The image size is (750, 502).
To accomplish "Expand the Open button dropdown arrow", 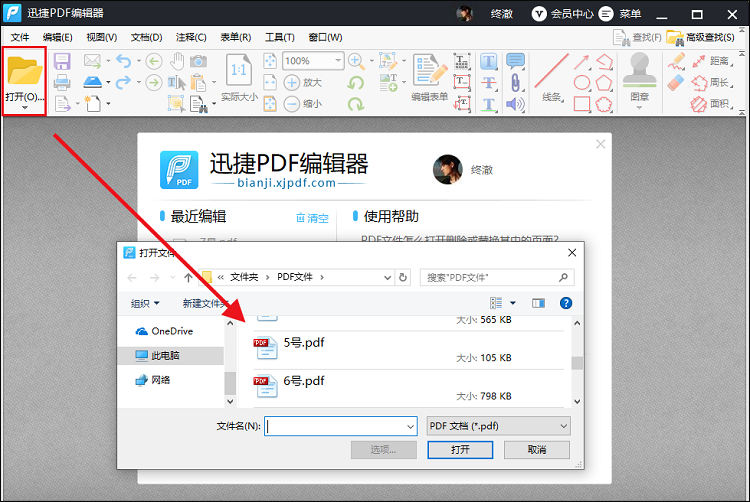I will (x=25, y=108).
